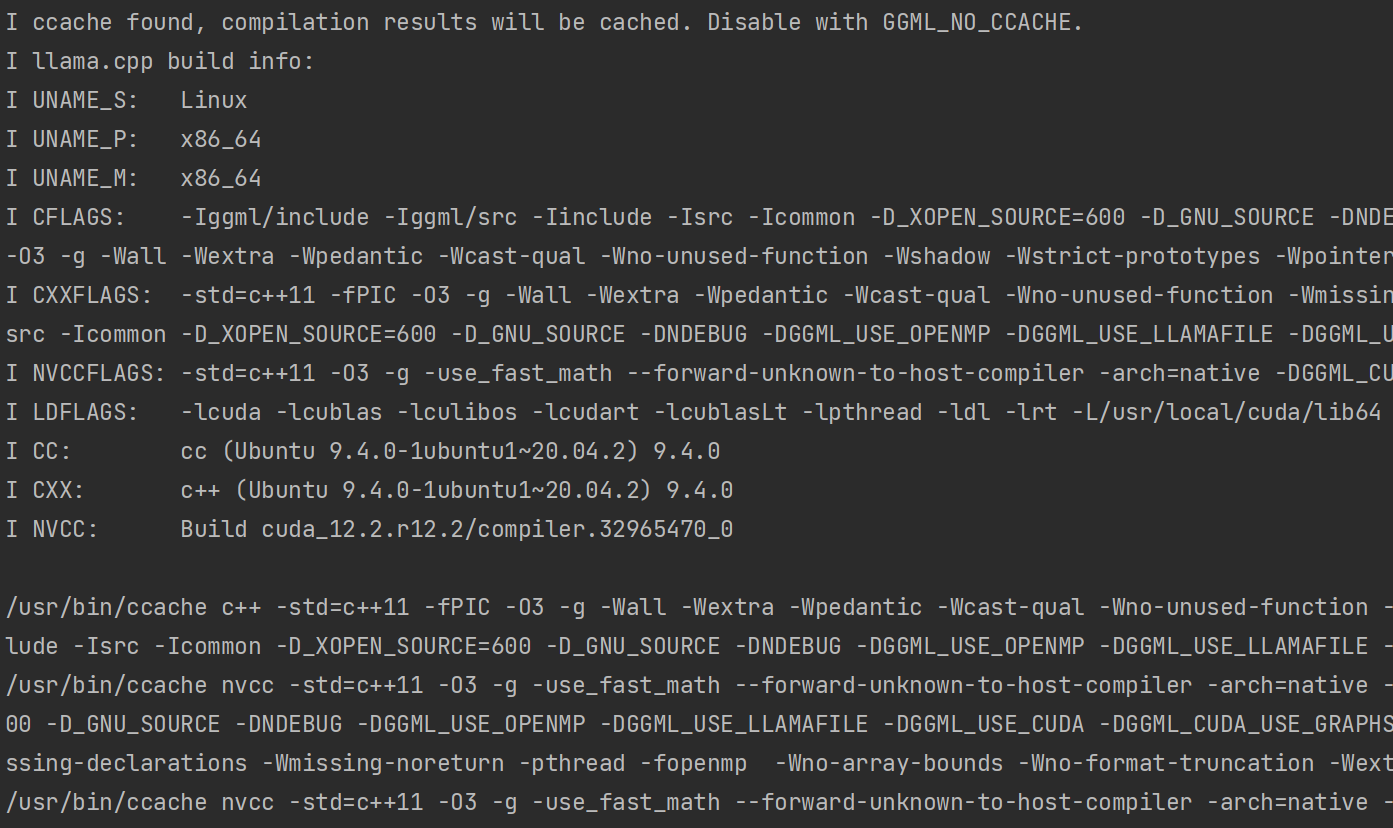Click the -Wstrict-prototypes flag
The width and height of the screenshot is (1393, 828).
click(x=1132, y=256)
